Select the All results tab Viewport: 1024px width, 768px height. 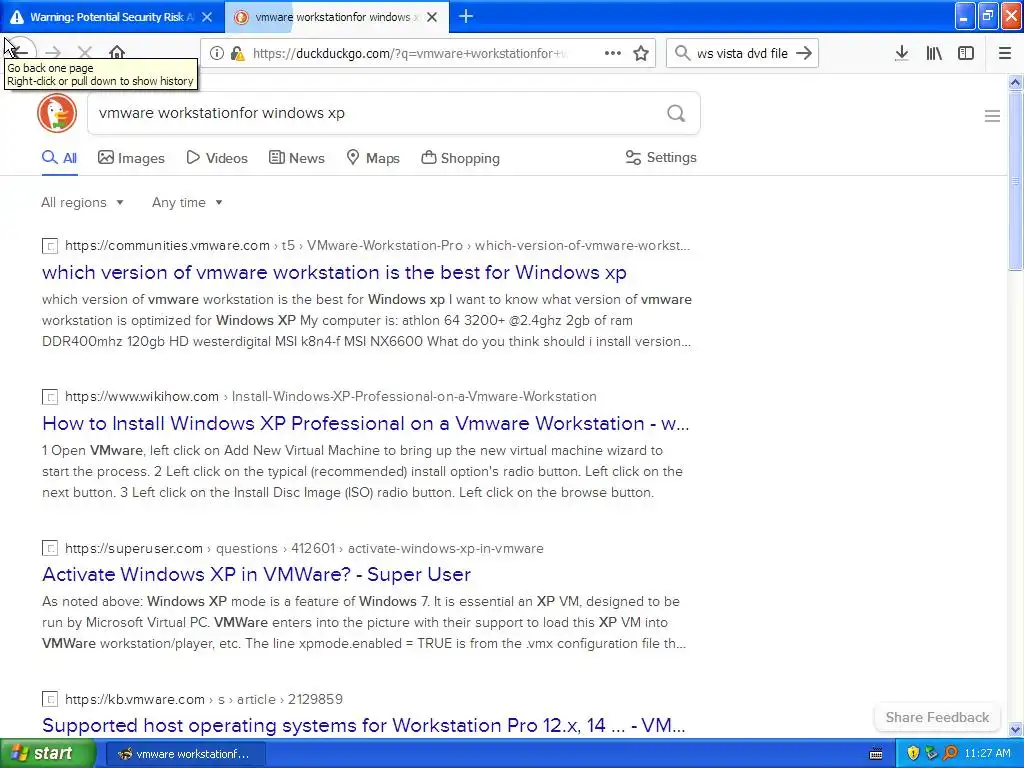coord(59,158)
